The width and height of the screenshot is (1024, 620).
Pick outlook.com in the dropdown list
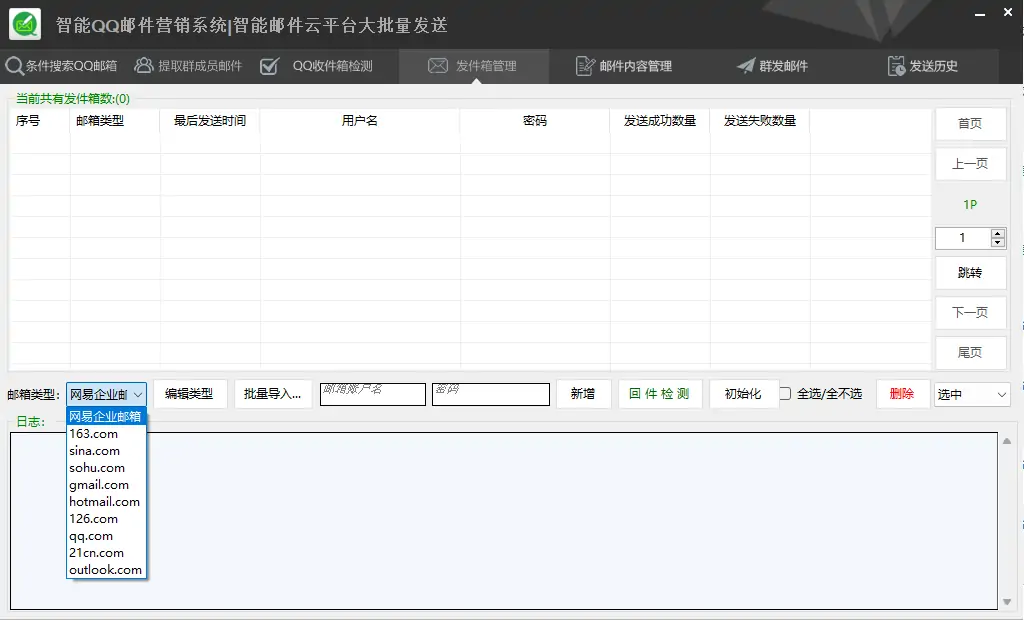pos(106,570)
